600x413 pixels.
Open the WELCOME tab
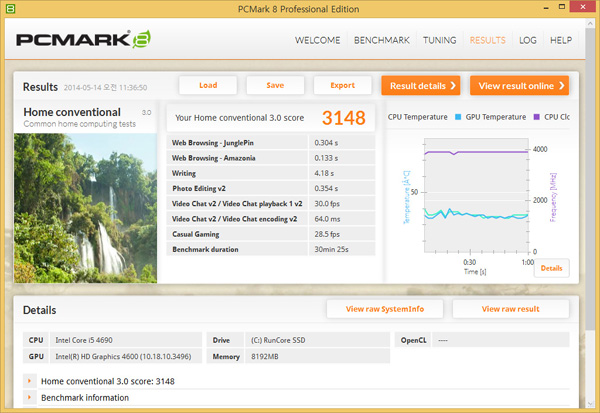(x=318, y=41)
